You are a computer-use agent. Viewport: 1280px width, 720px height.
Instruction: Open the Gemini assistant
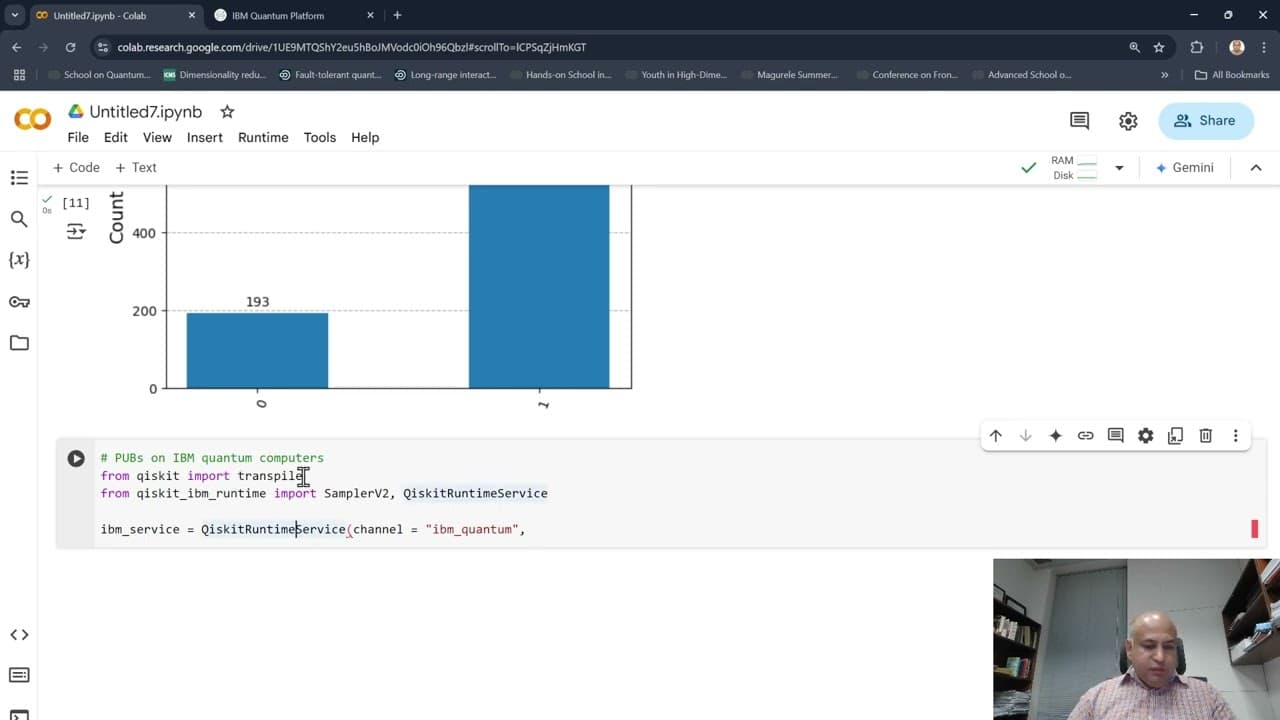pyautogui.click(x=1185, y=167)
